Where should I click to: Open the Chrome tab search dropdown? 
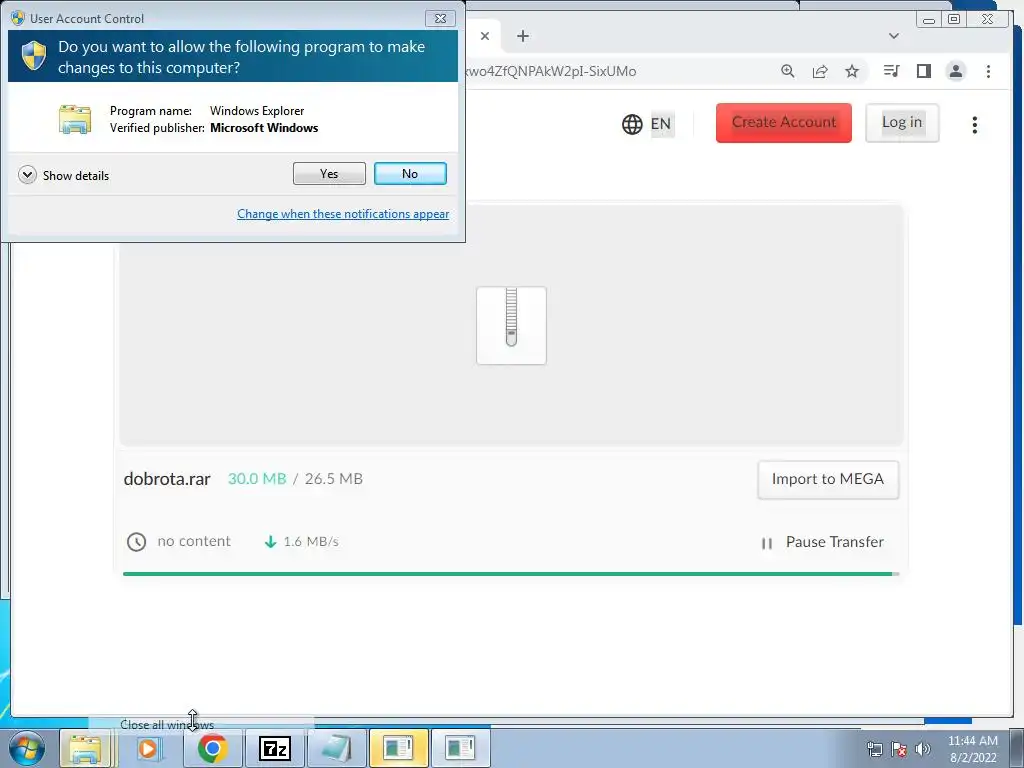point(894,36)
